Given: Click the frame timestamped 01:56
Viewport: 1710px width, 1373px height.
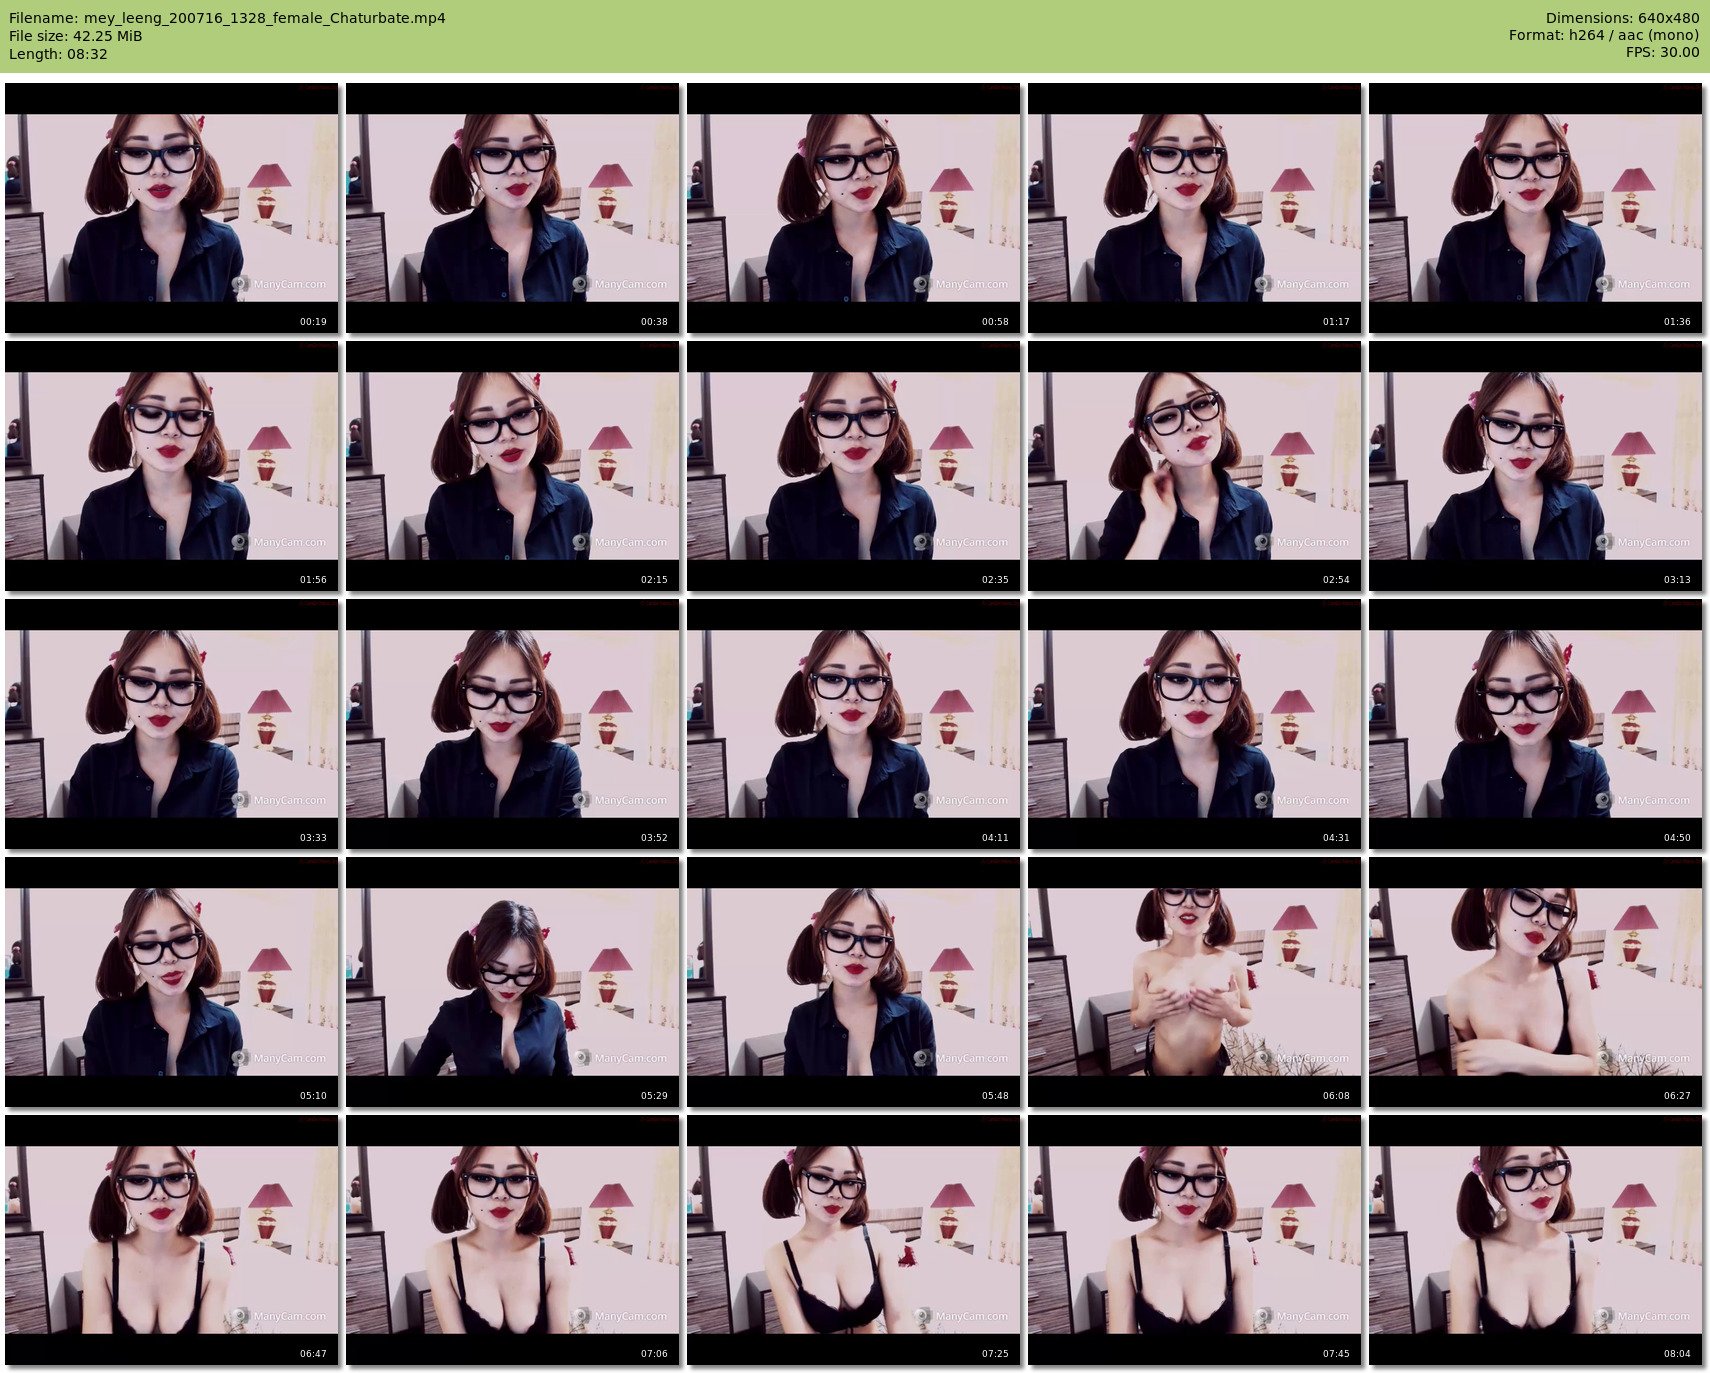Looking at the screenshot, I should pyautogui.click(x=171, y=466).
